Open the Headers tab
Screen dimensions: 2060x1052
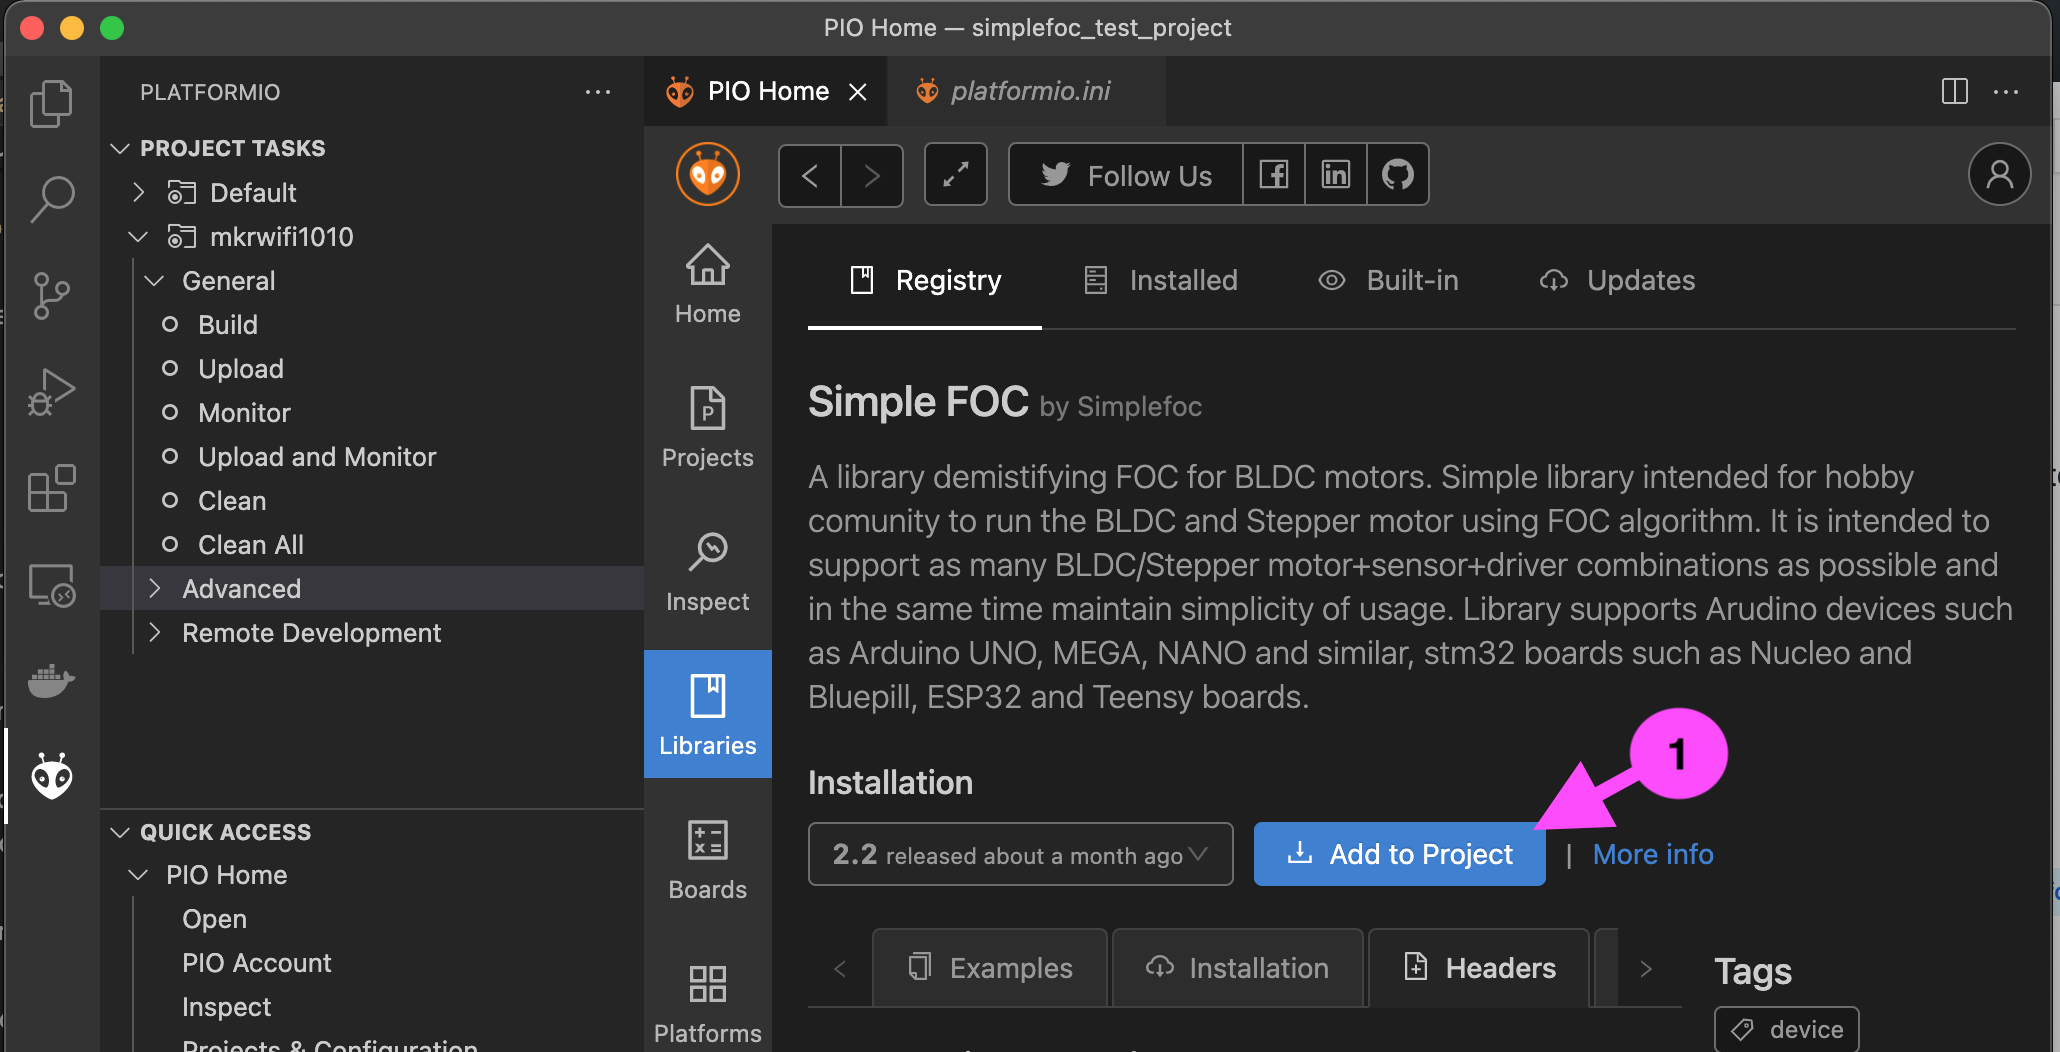(1480, 968)
